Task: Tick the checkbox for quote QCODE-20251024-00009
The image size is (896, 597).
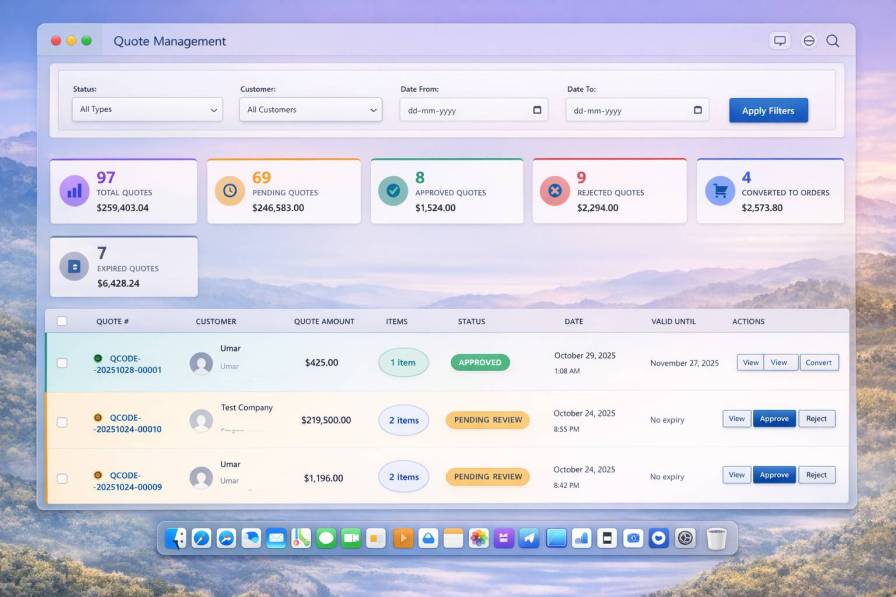Action: coord(62,479)
